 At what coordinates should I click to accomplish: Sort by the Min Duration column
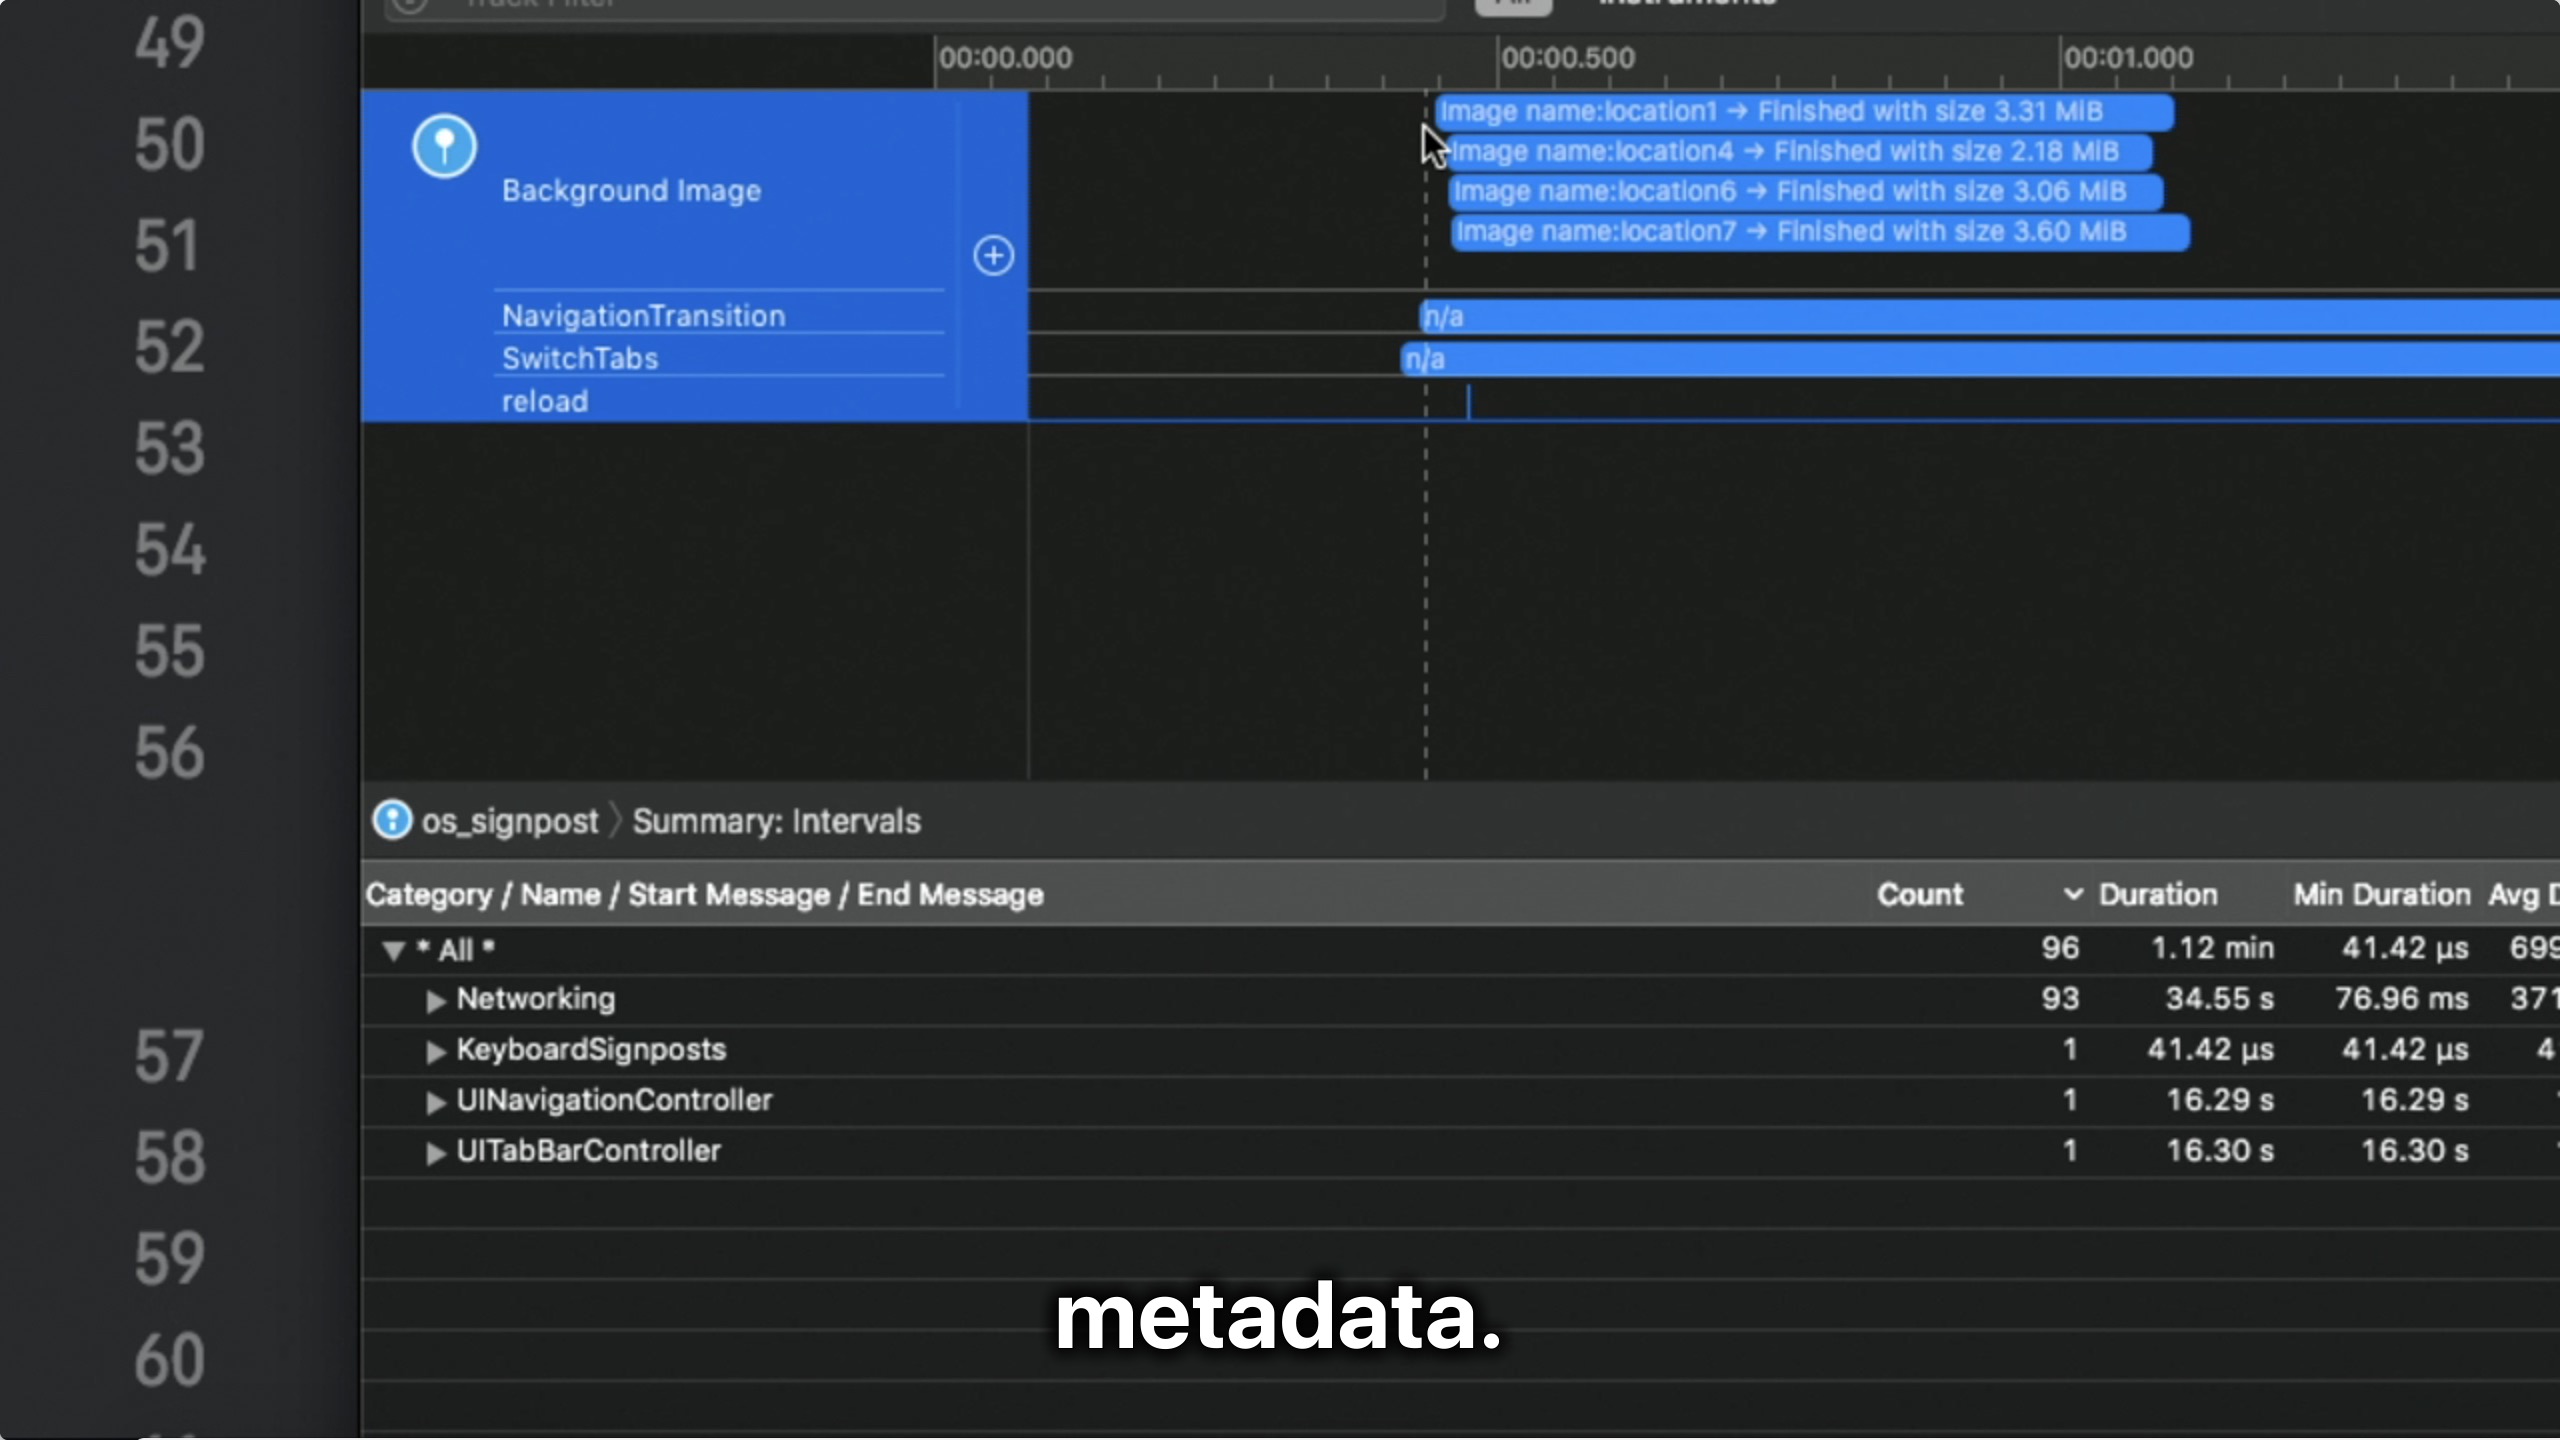[2380, 894]
